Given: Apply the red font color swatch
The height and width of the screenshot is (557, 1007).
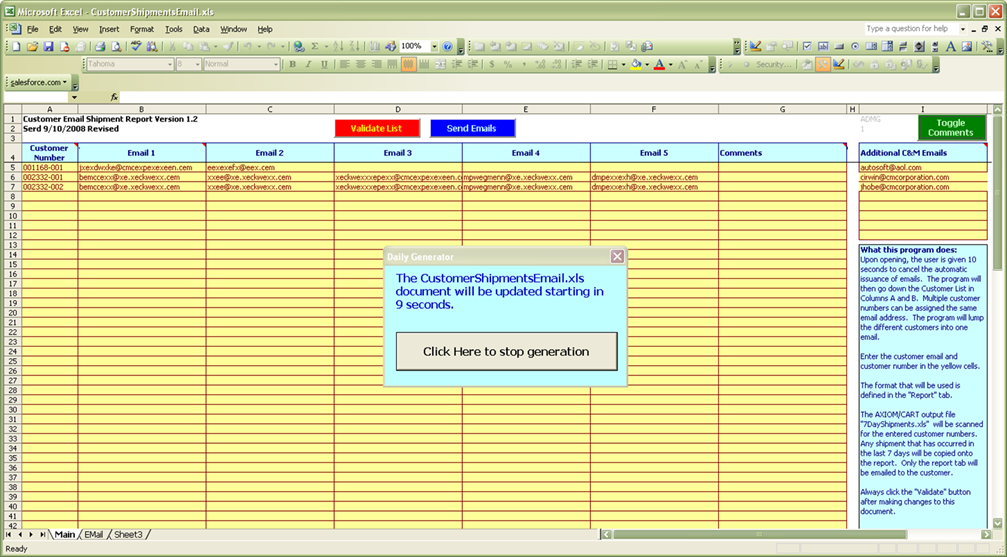Looking at the screenshot, I should [660, 64].
